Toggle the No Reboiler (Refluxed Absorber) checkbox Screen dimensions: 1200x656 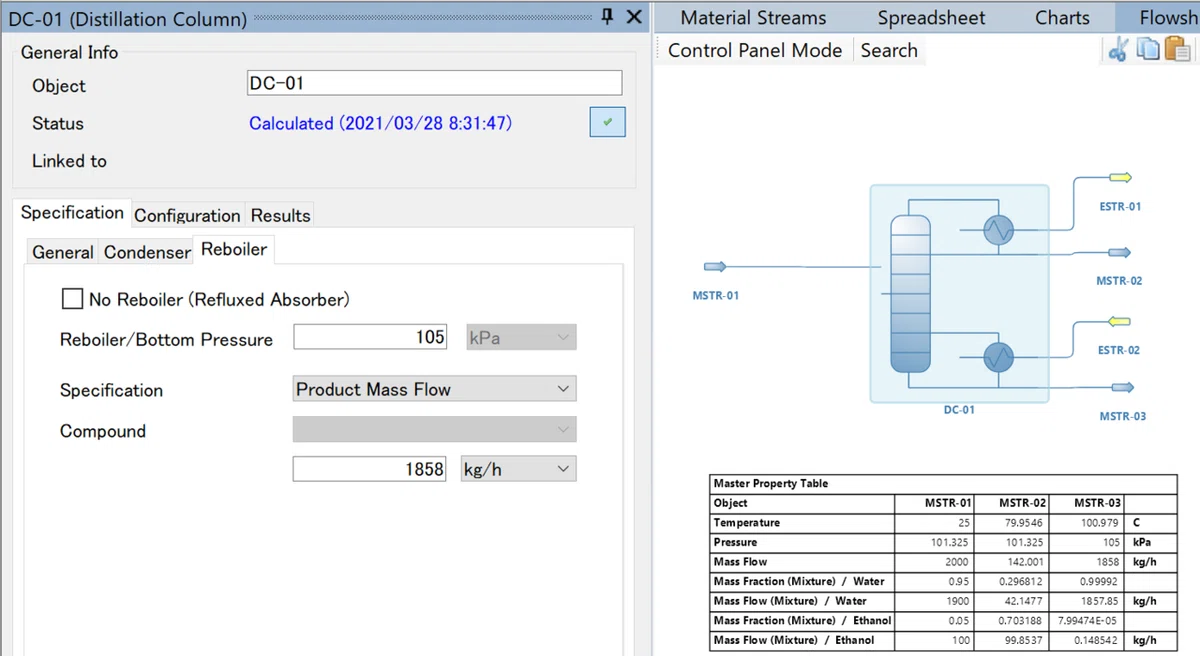pyautogui.click(x=72, y=299)
